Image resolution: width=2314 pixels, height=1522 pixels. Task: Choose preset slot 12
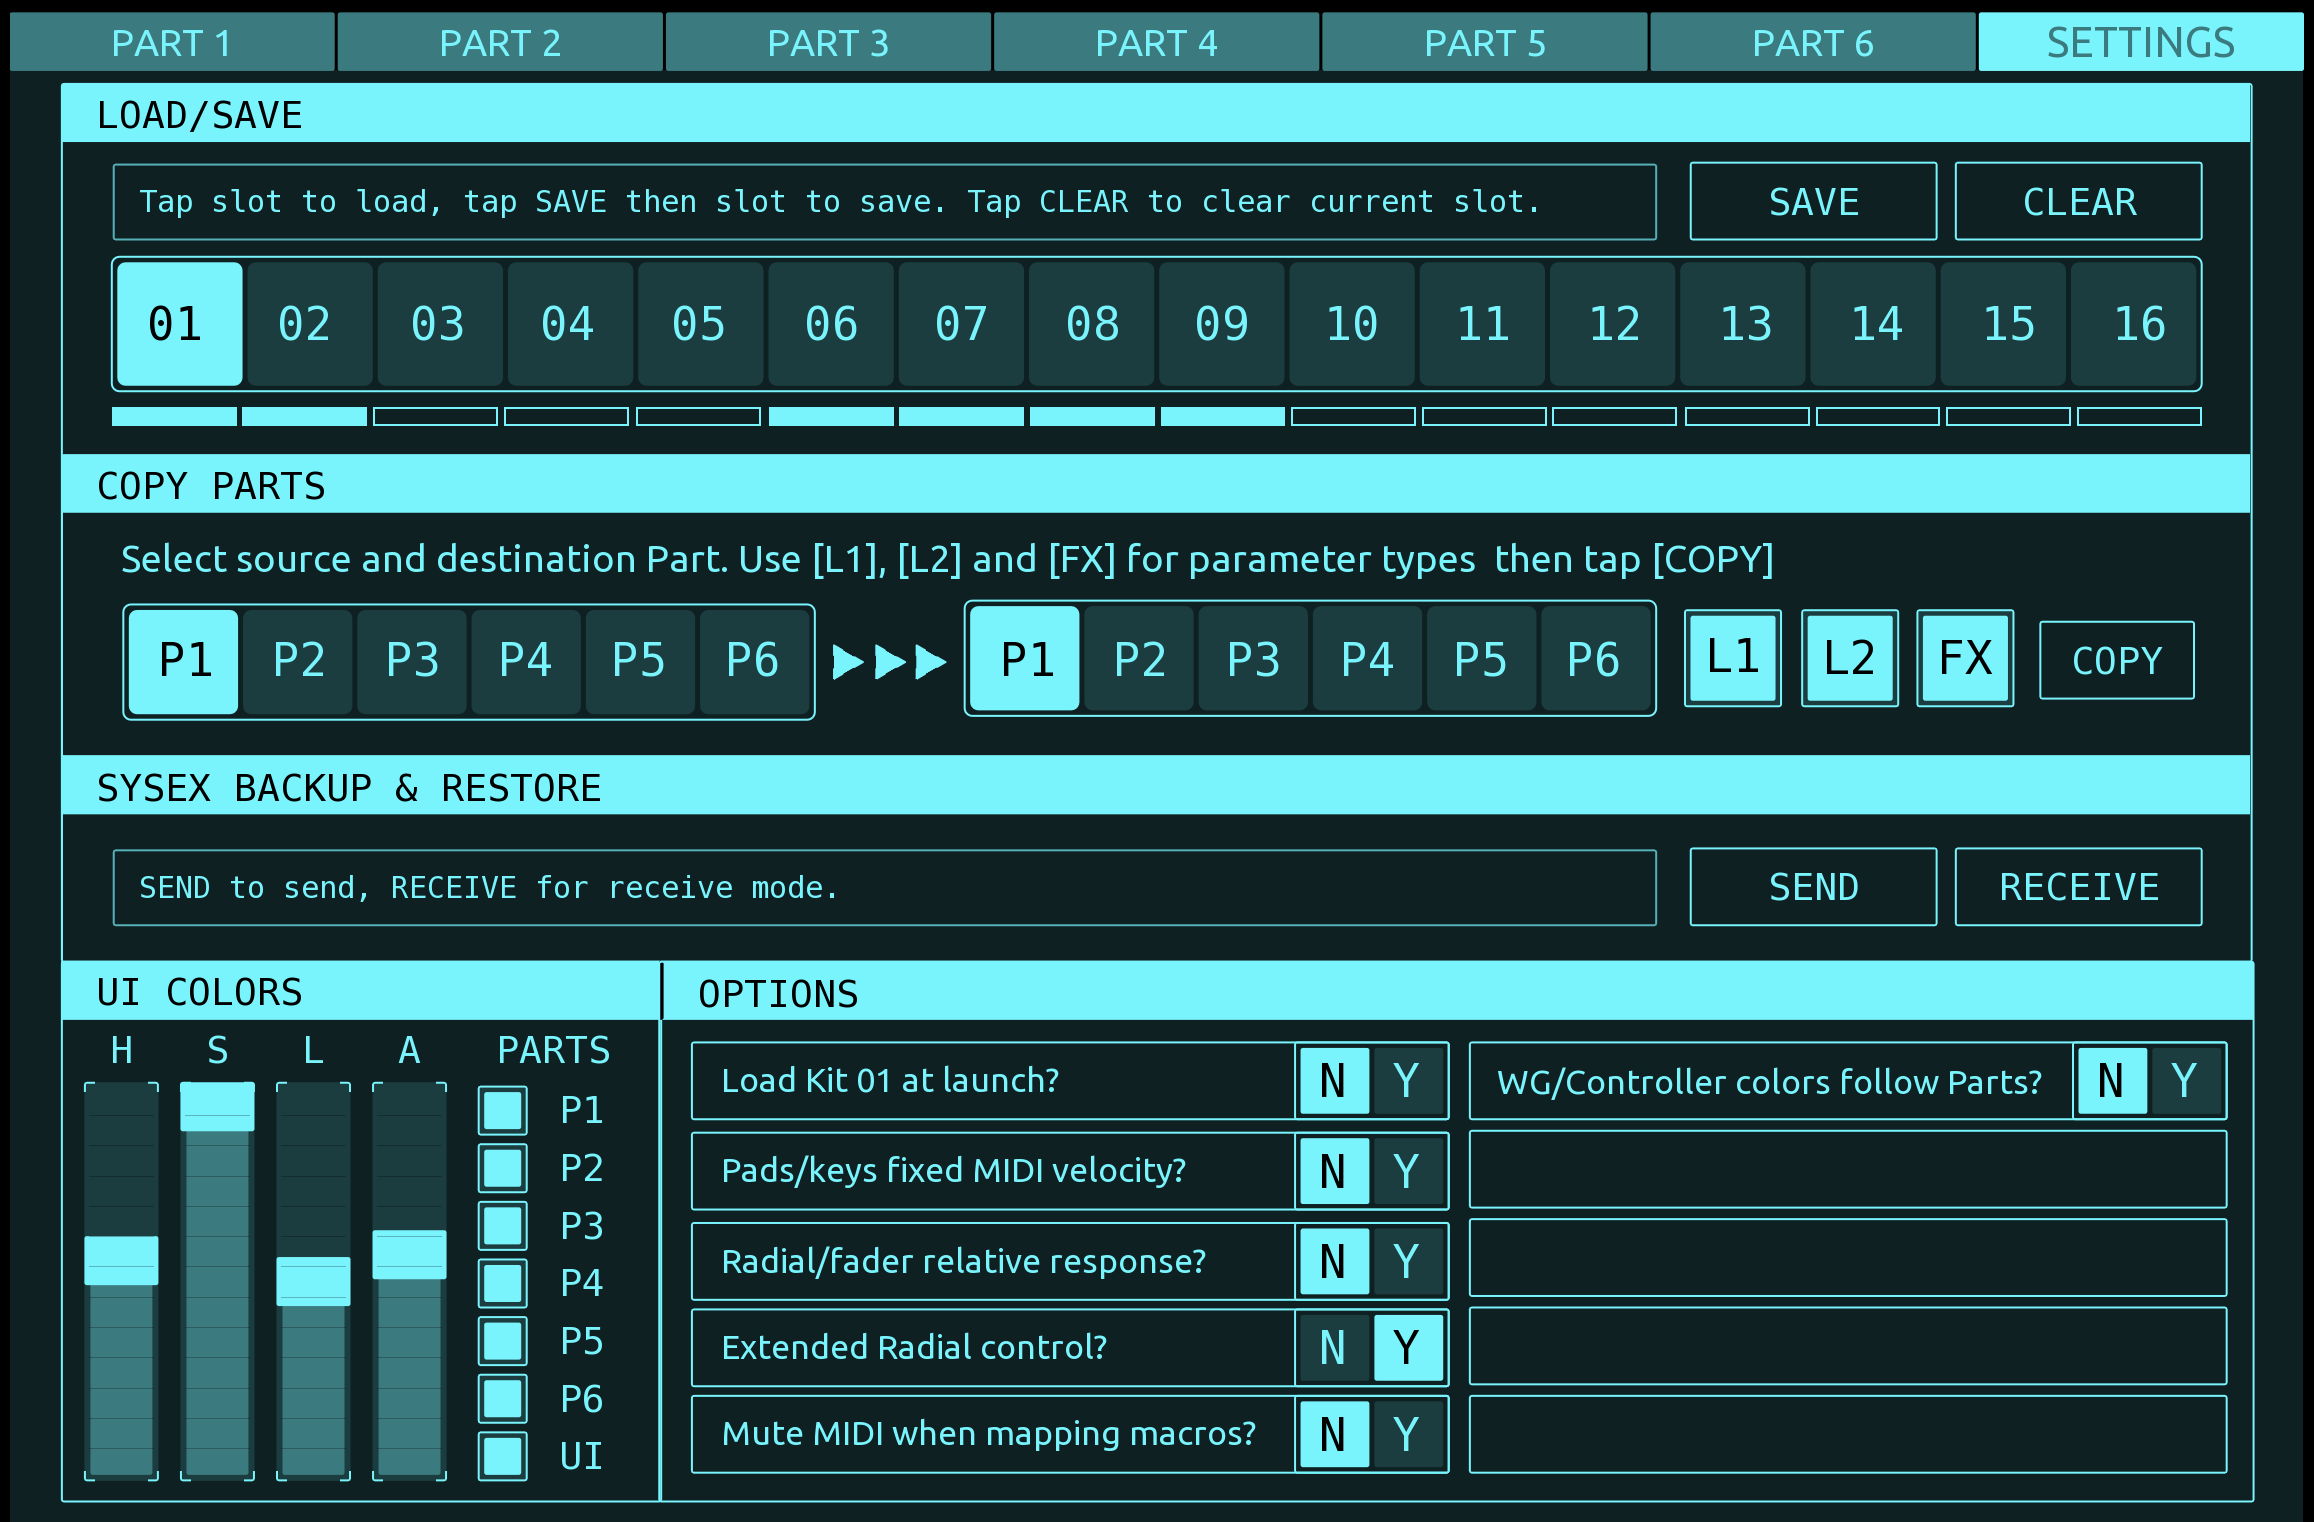(1612, 324)
